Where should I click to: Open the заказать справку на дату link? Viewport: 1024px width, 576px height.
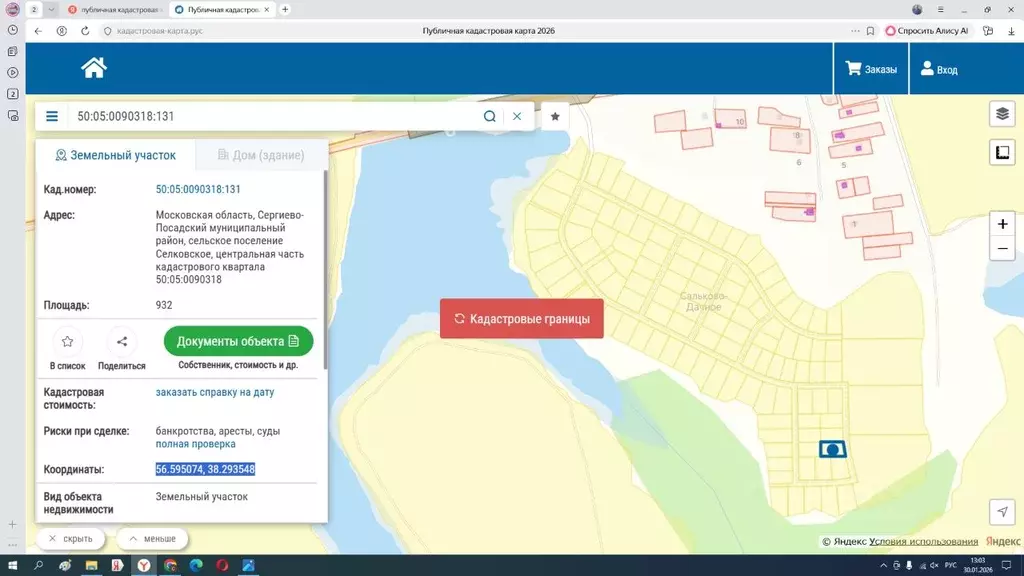[215, 392]
